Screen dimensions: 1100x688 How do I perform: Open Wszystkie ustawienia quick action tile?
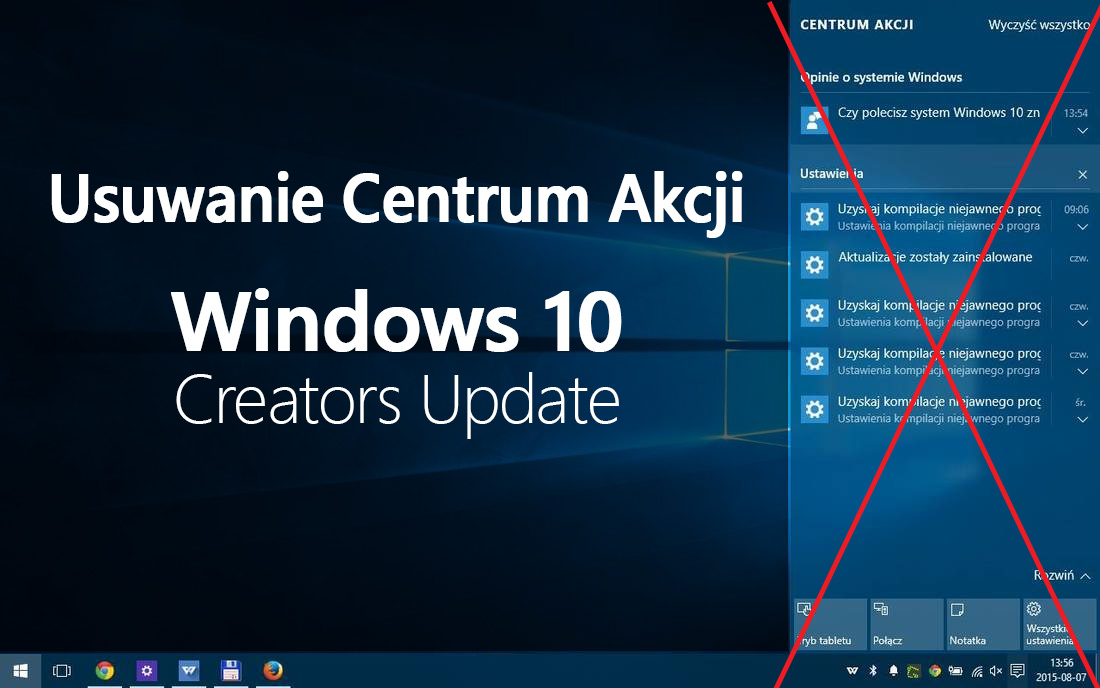(1059, 623)
